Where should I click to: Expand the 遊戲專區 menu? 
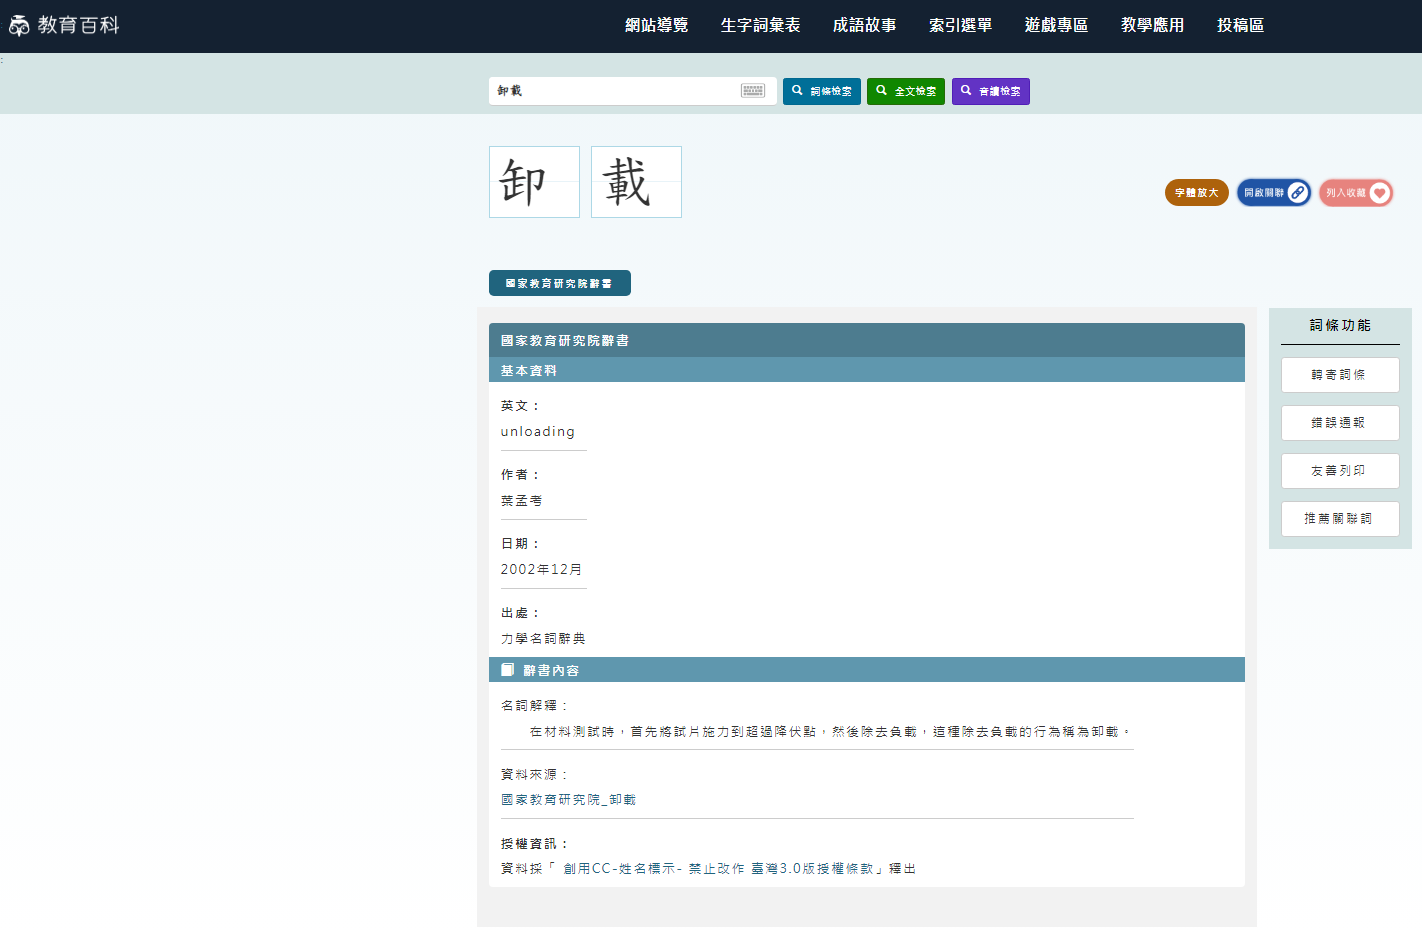(1056, 25)
